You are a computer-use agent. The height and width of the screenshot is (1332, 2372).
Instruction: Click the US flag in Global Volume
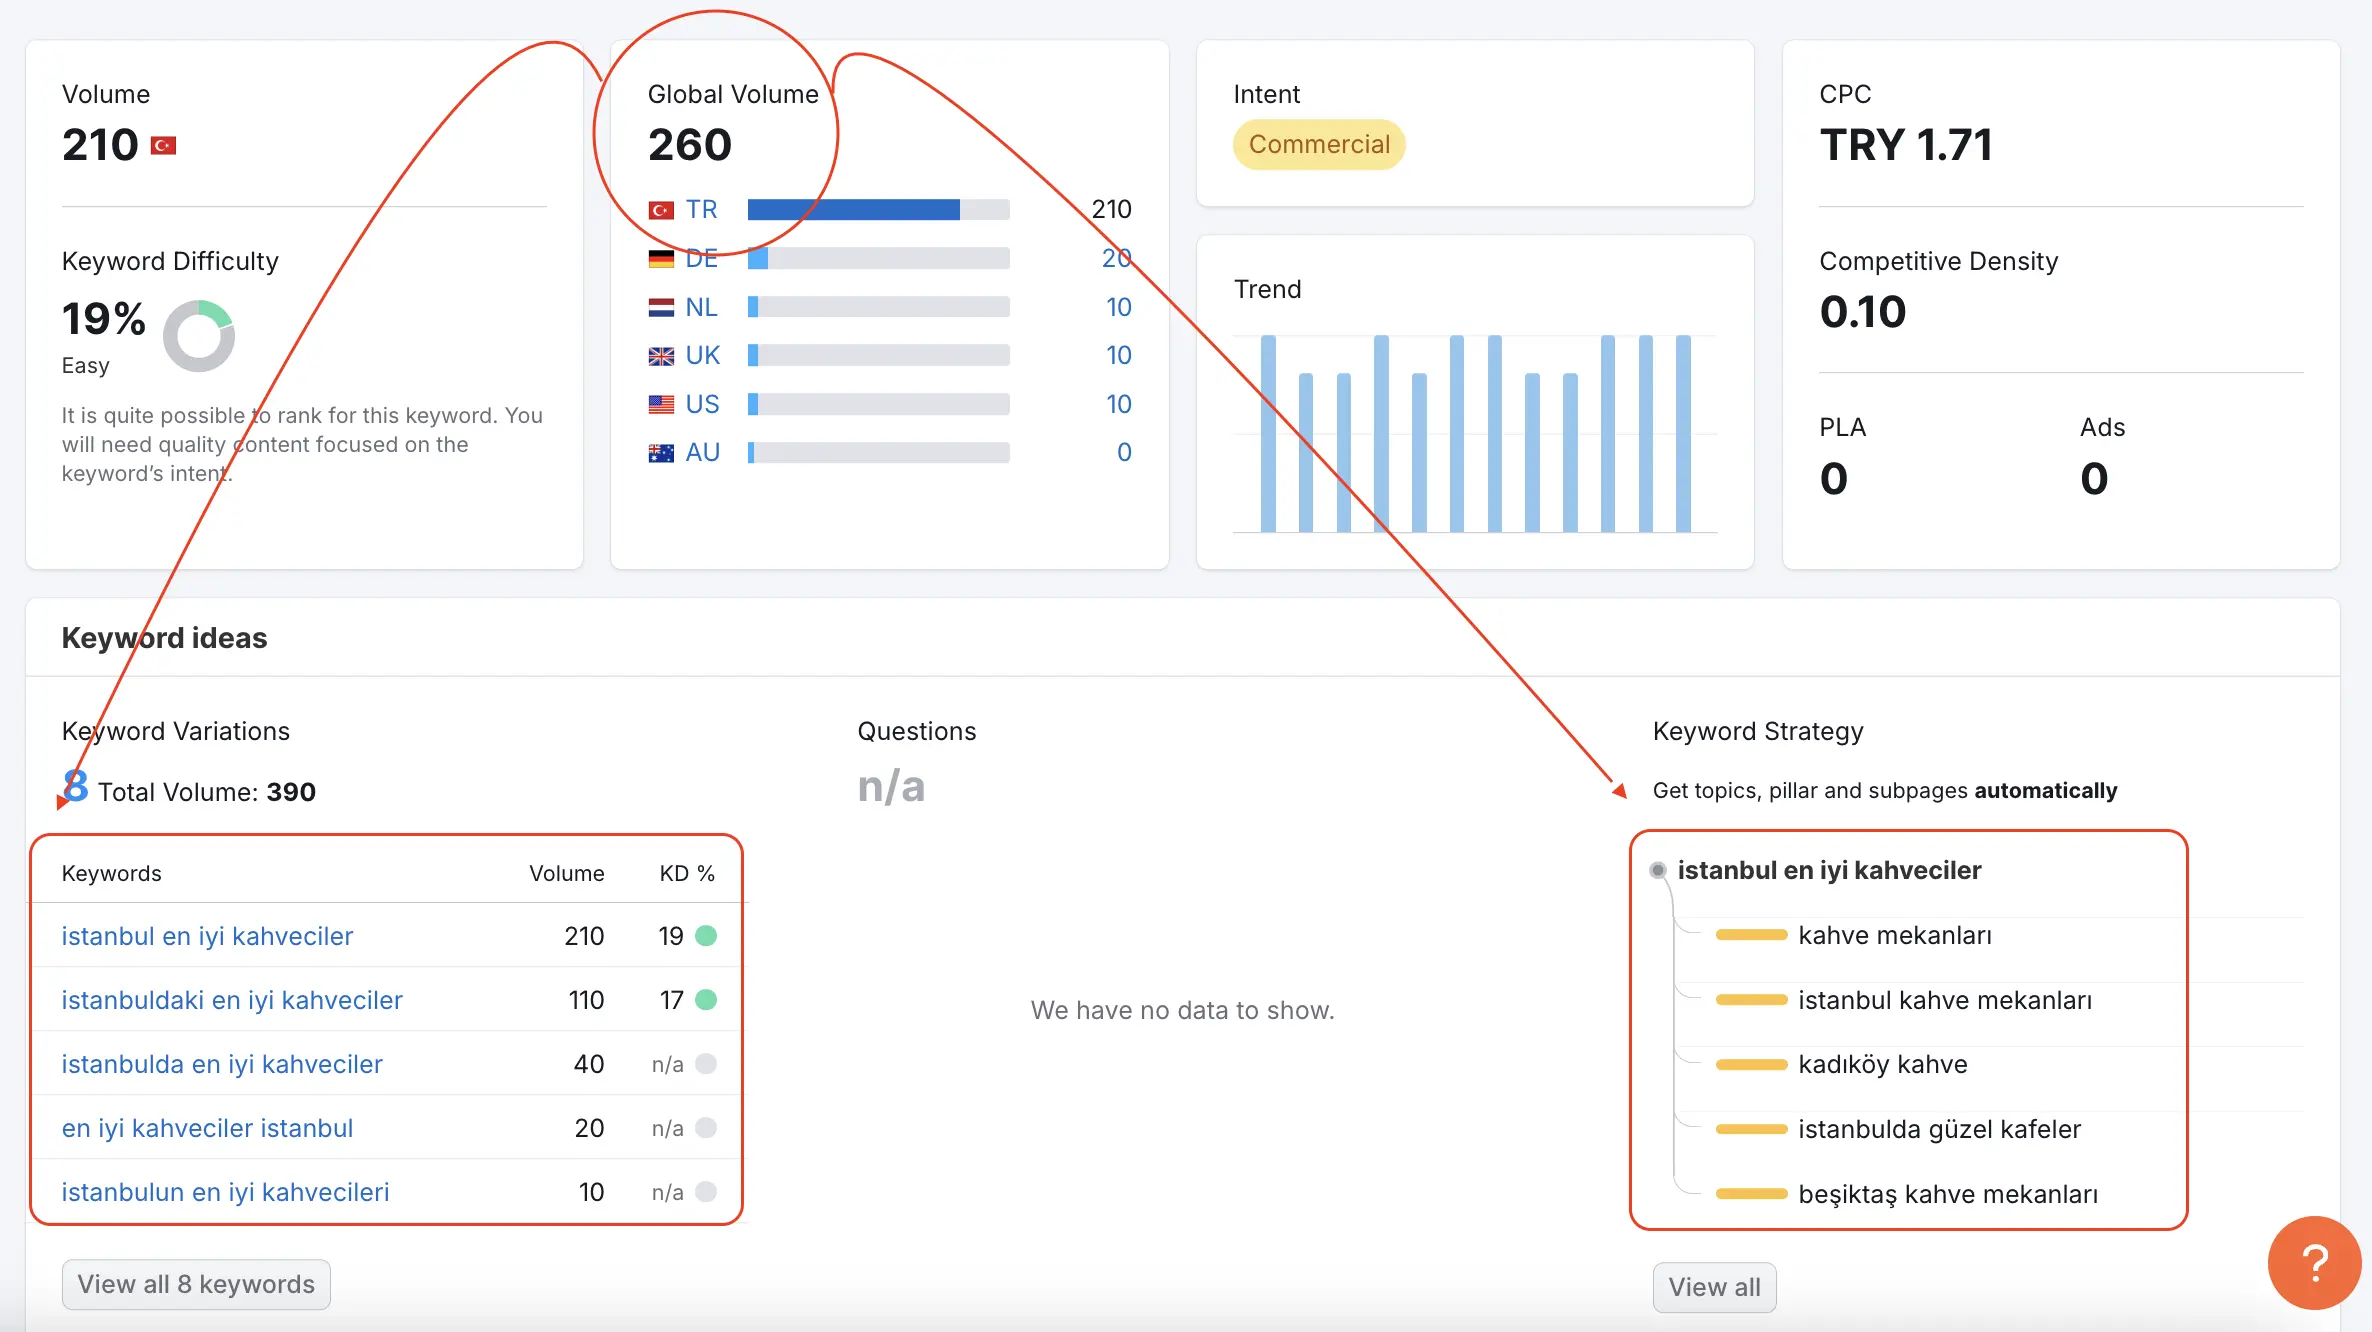661,404
